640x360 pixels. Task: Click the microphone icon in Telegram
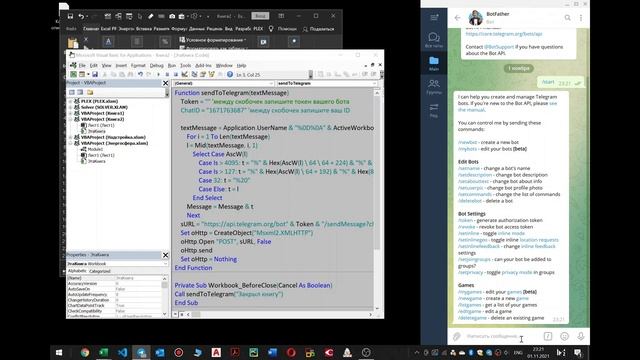click(x=581, y=336)
